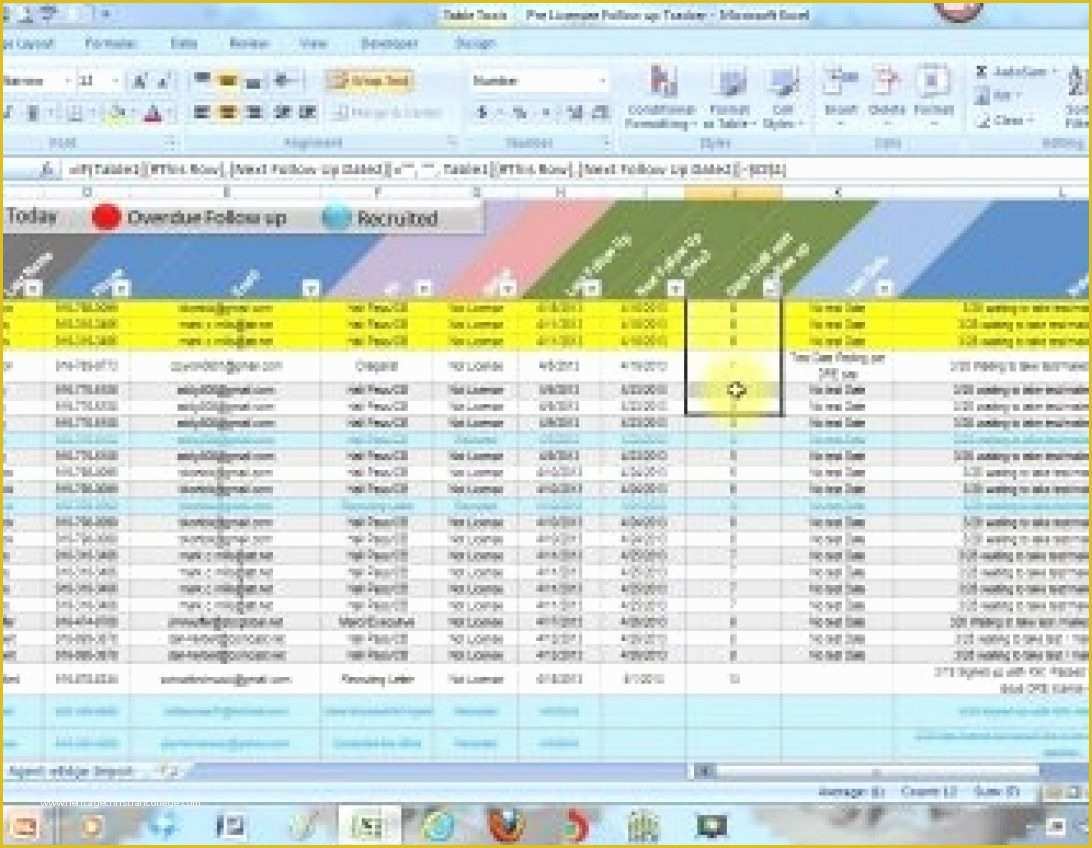Open Internet Explorer from the taskbar
Image resolution: width=1092 pixels, height=848 pixels.
439,826
